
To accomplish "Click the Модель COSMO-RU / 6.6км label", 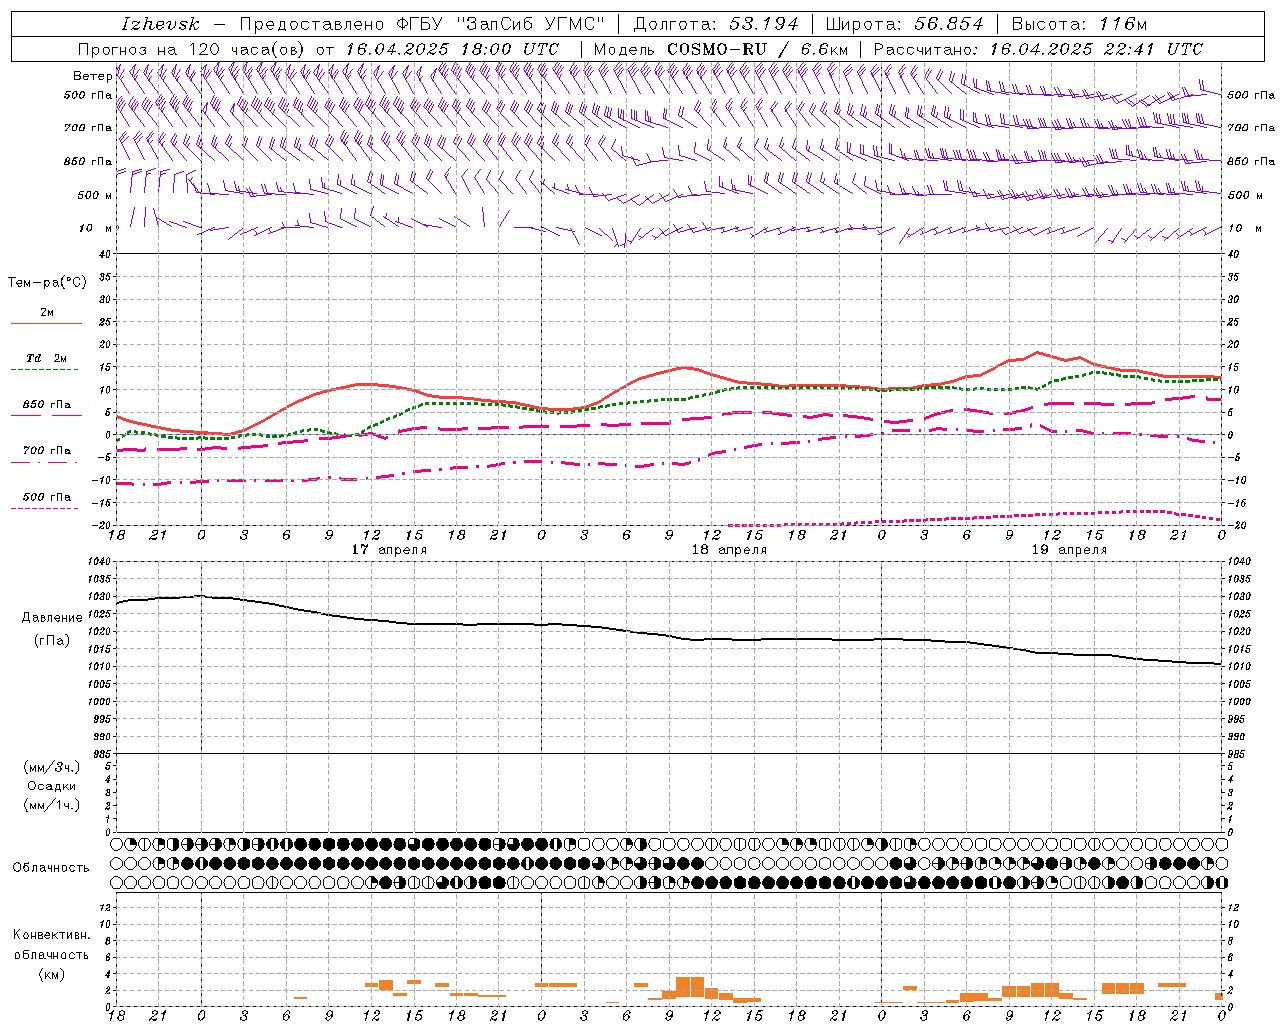I will (x=720, y=49).
